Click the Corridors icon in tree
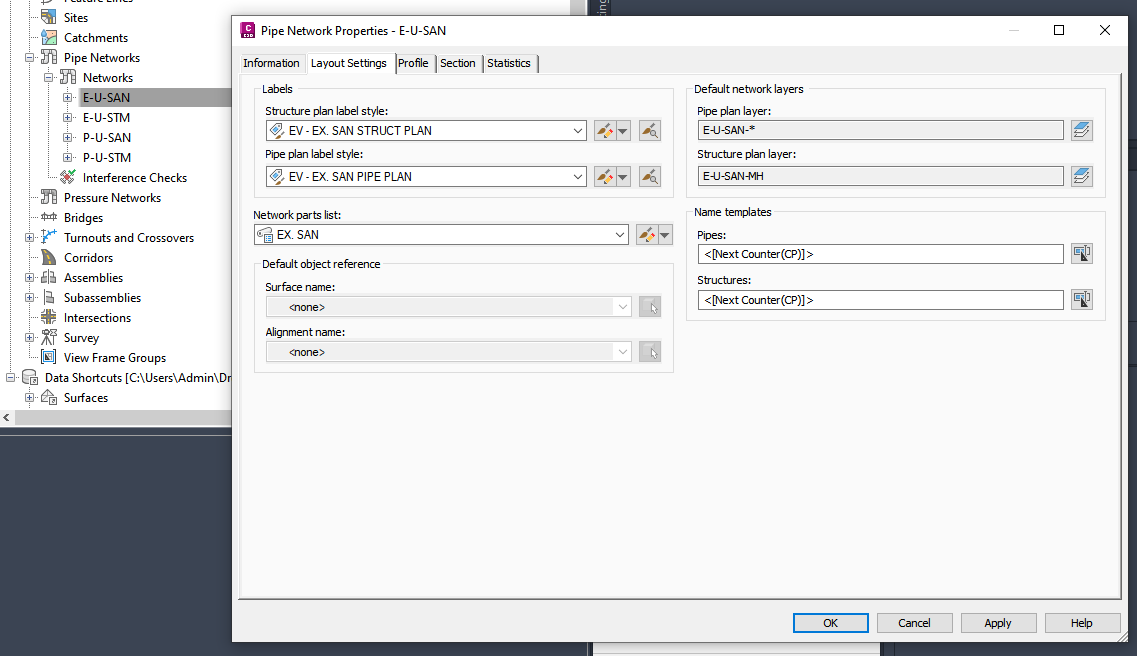Screen dimensions: 1137x656 coord(49,257)
